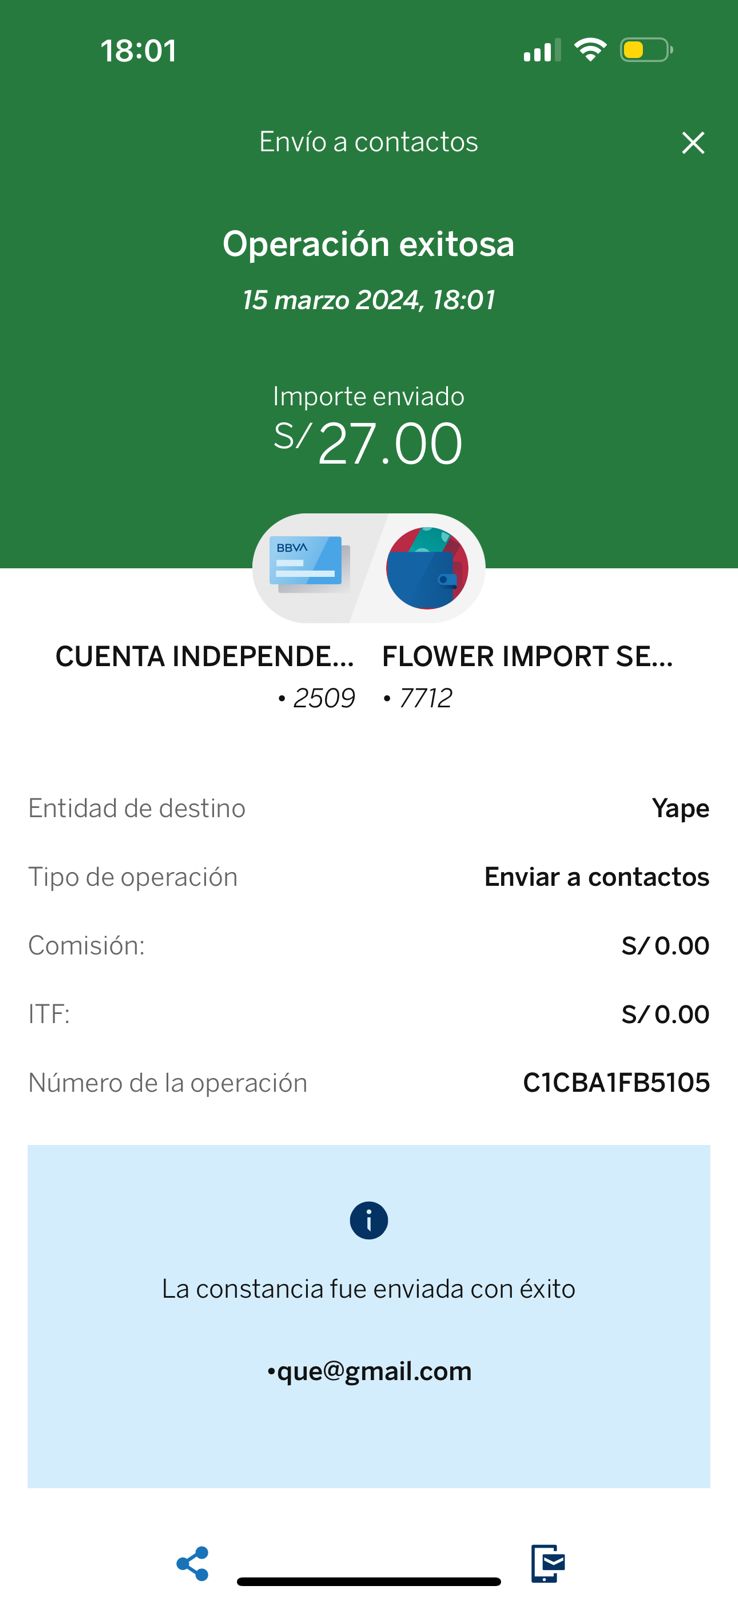Tap the cellular signal bars icon
The width and height of the screenshot is (738, 1600).
pos(541,51)
